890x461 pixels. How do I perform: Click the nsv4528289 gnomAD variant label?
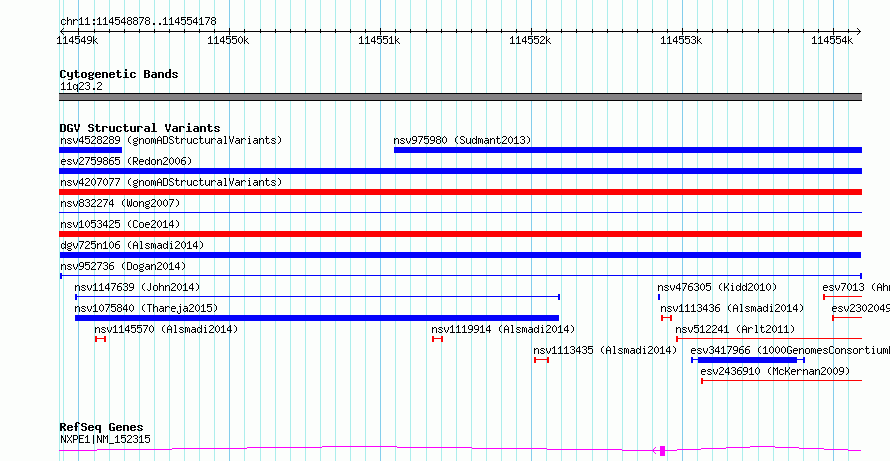pos(171,140)
